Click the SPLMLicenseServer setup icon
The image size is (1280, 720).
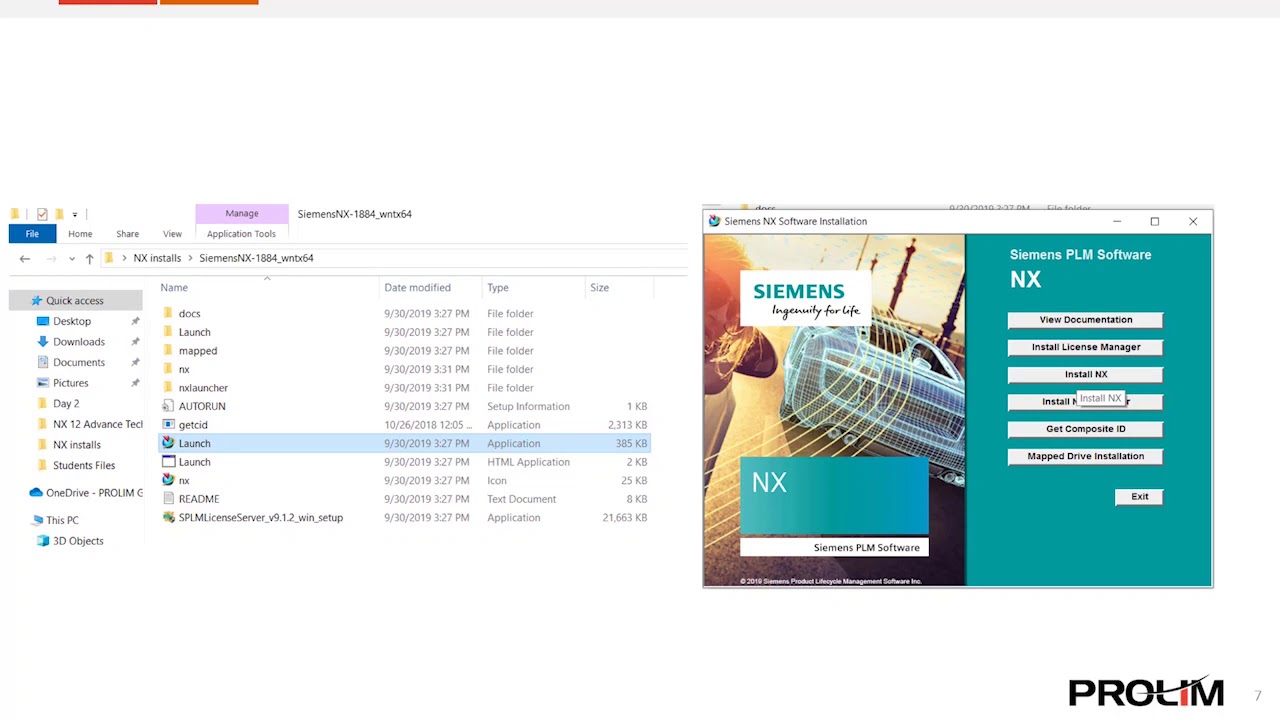168,517
